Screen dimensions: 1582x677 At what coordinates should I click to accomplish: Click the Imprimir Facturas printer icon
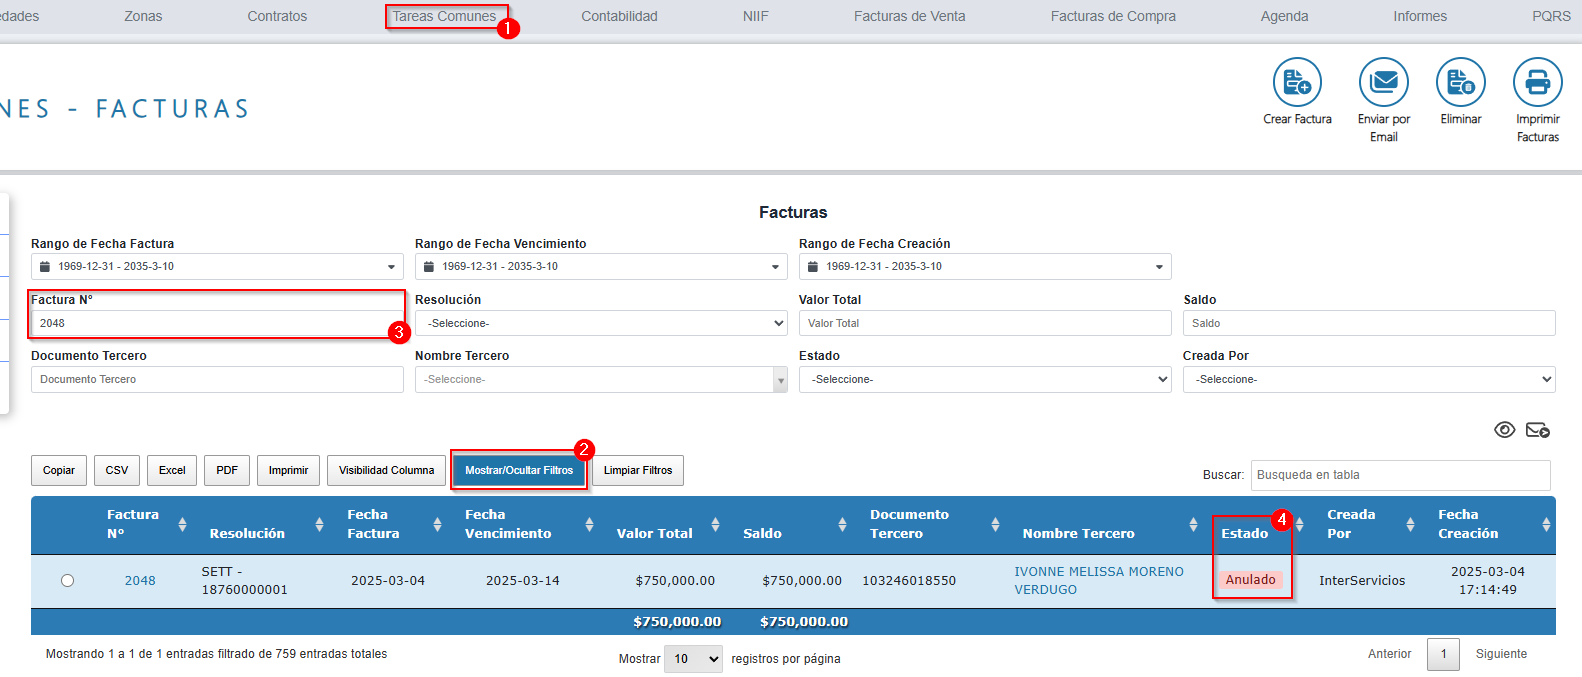(1537, 83)
